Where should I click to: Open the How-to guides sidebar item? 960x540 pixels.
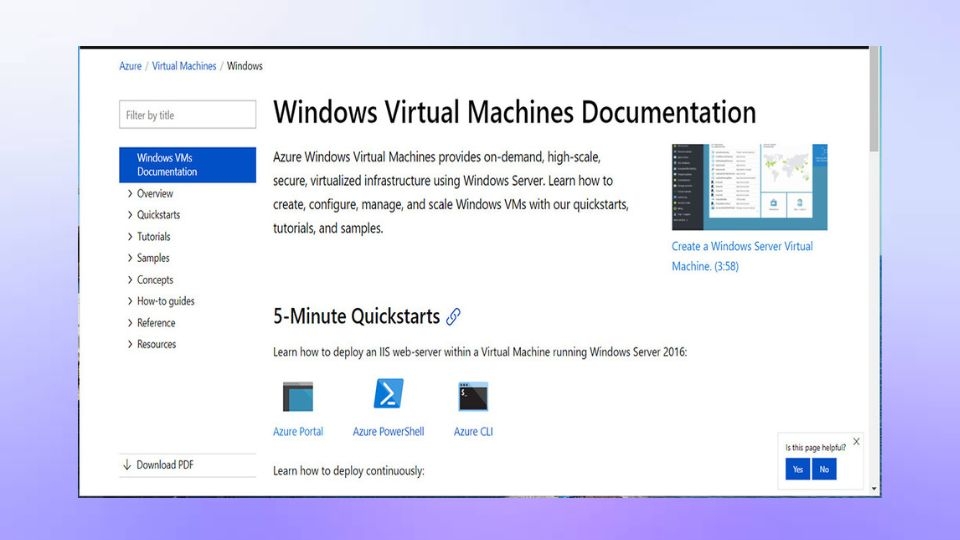click(165, 301)
